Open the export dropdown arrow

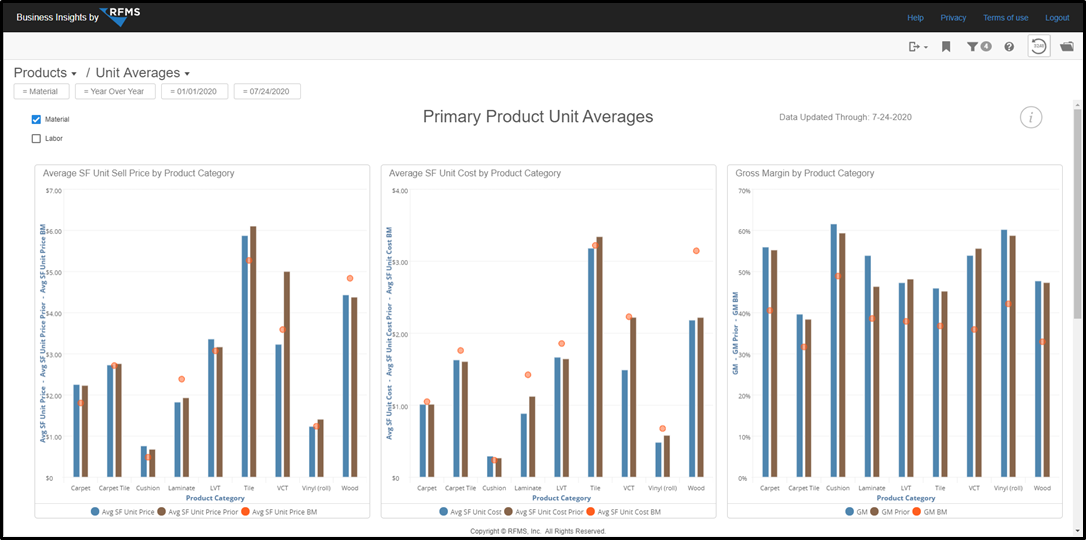tap(926, 47)
